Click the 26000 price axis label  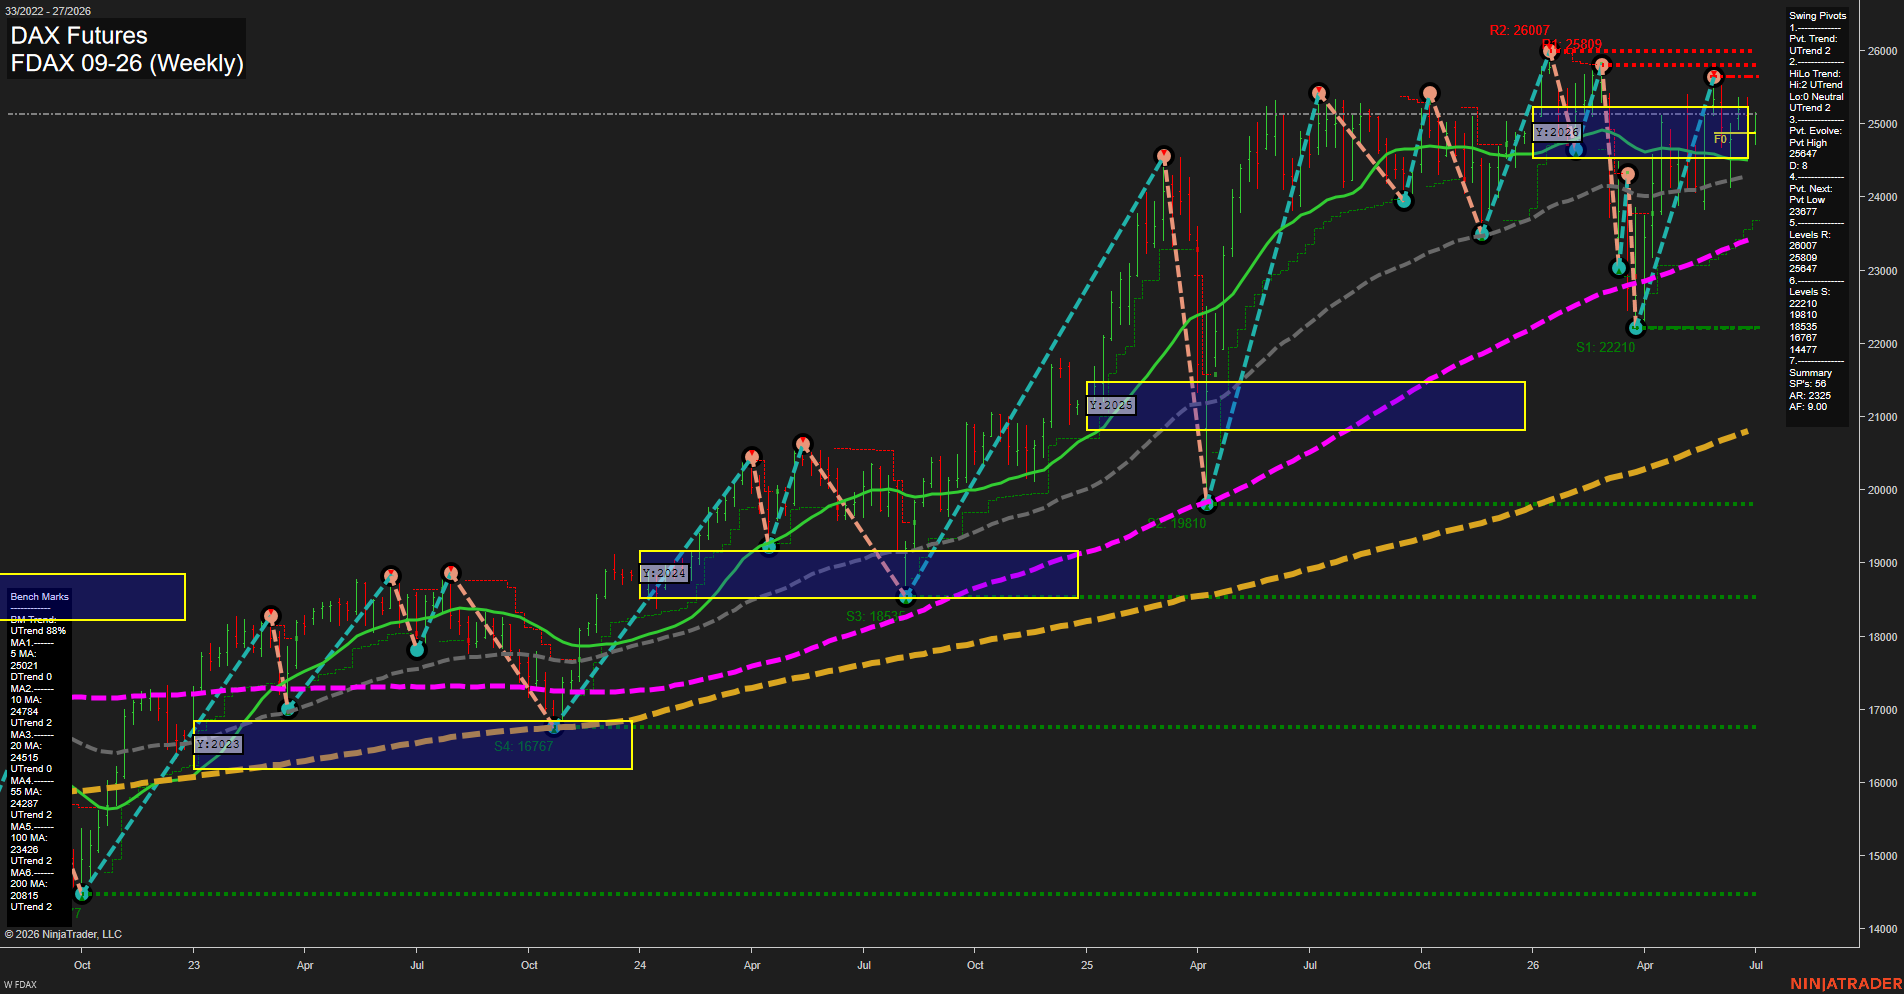[x=1883, y=51]
